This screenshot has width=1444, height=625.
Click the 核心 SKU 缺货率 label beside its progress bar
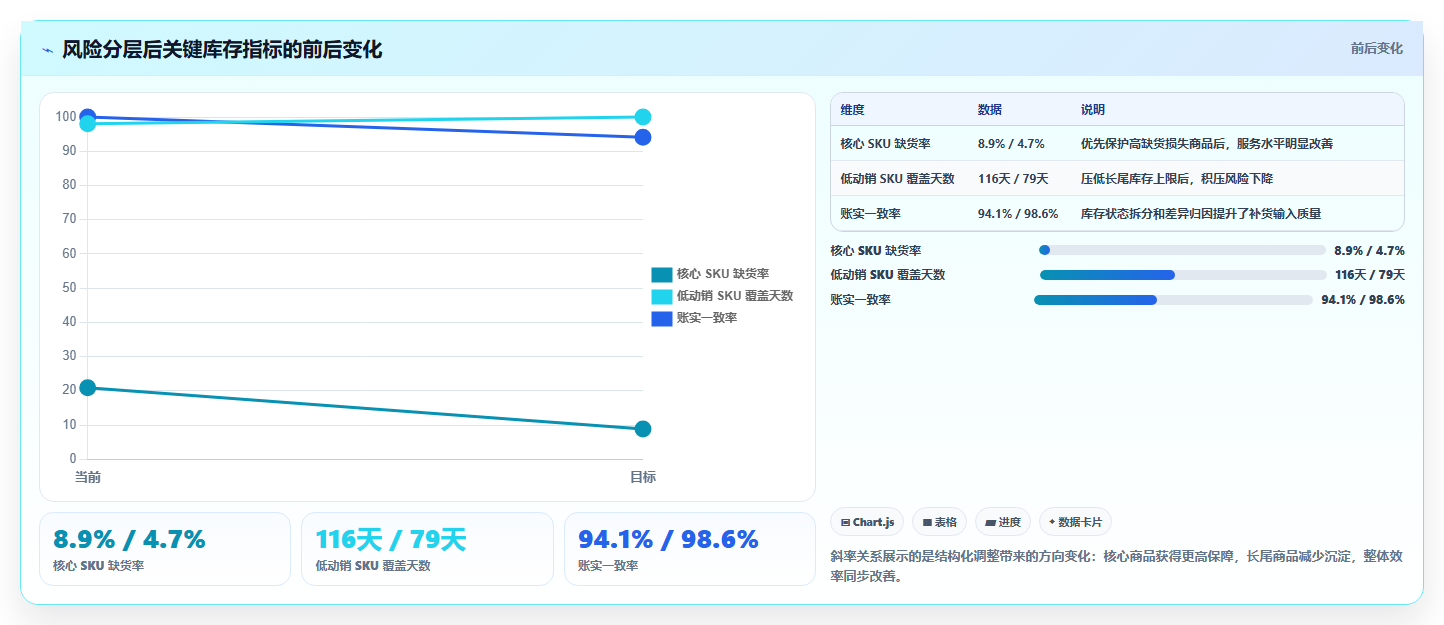click(x=875, y=251)
